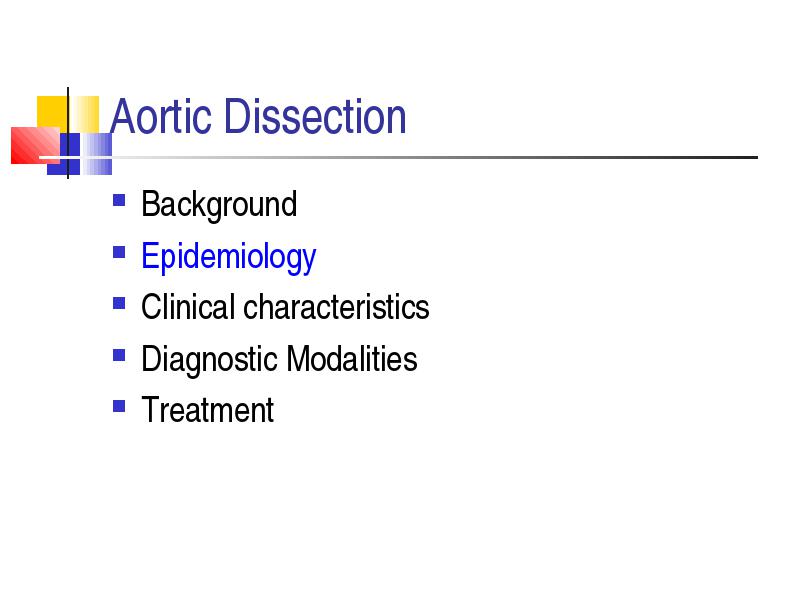Click the bullet marker beside Clinical characteristics
Image resolution: width=800 pixels, height=600 pixels.
click(x=119, y=303)
